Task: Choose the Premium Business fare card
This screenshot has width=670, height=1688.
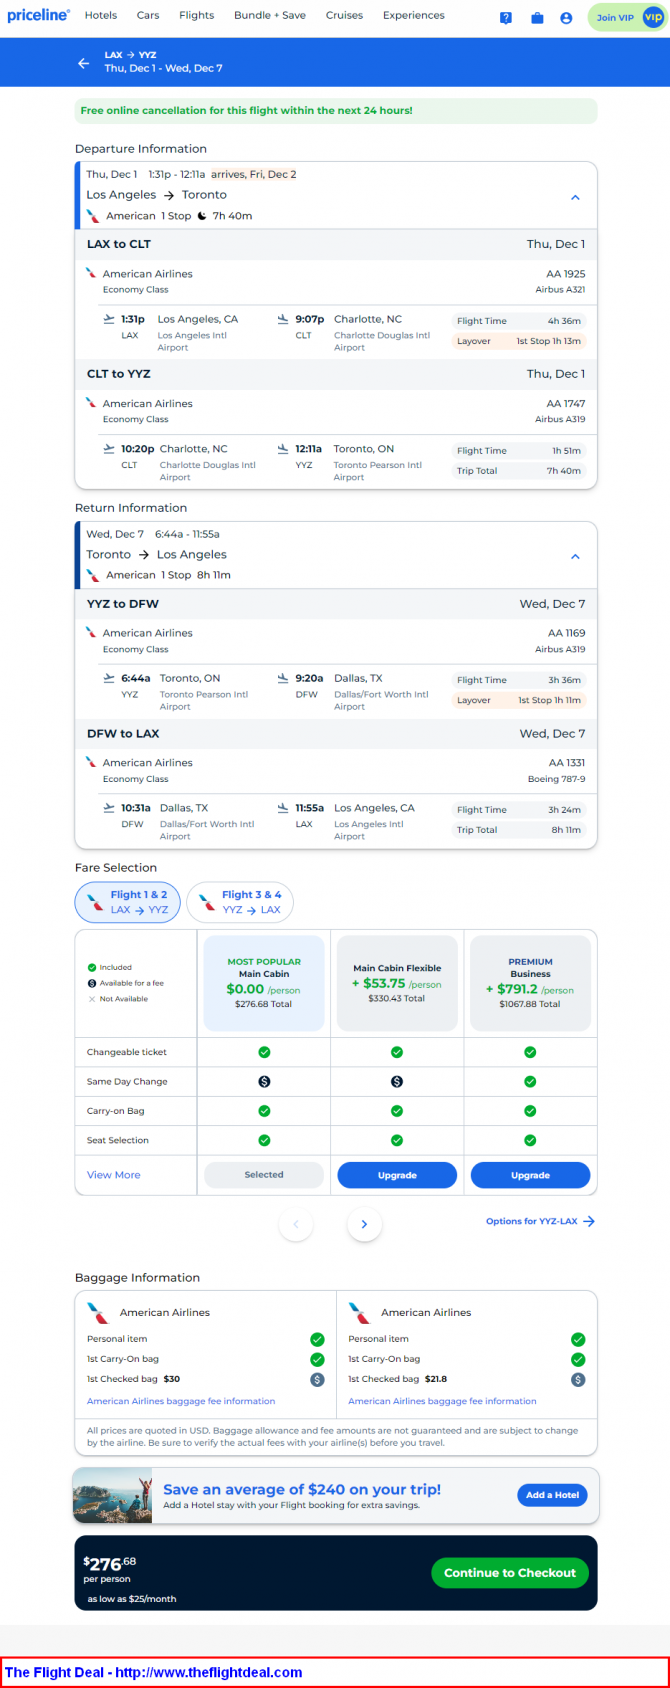Action: click(530, 983)
